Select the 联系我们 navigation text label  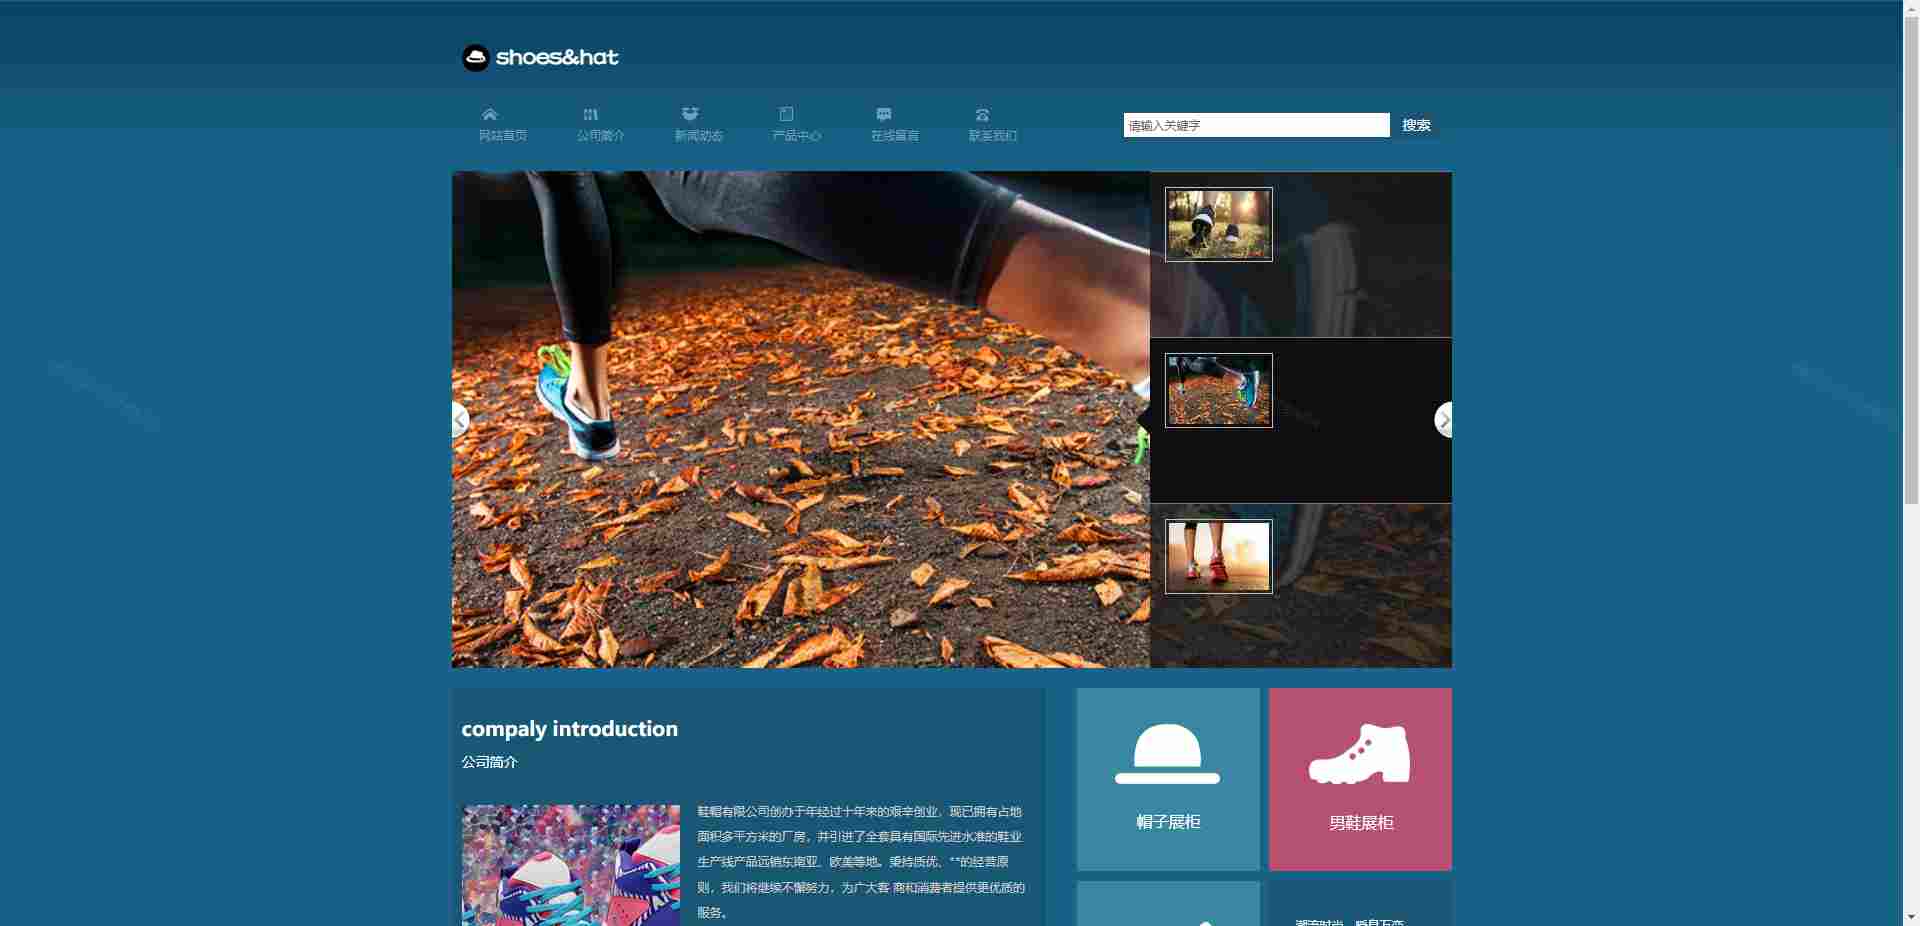click(x=992, y=136)
